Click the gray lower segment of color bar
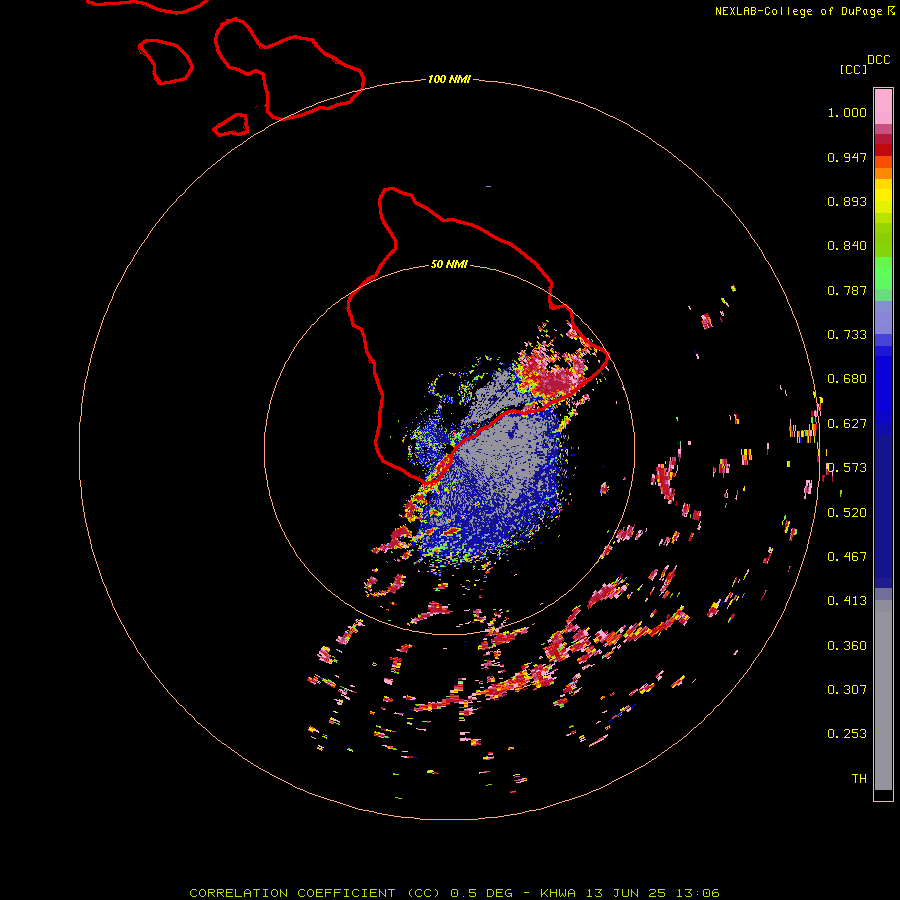The image size is (900, 900). [x=883, y=695]
